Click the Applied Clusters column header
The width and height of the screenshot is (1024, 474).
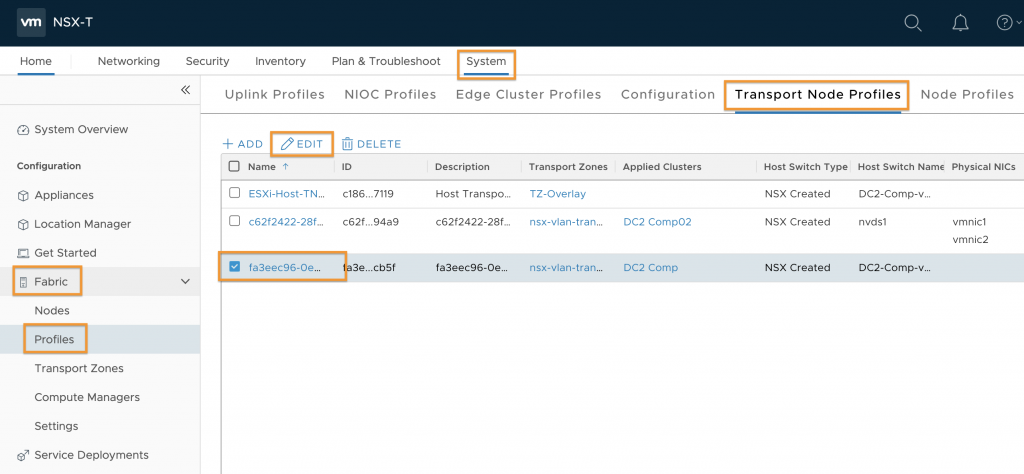[662, 166]
